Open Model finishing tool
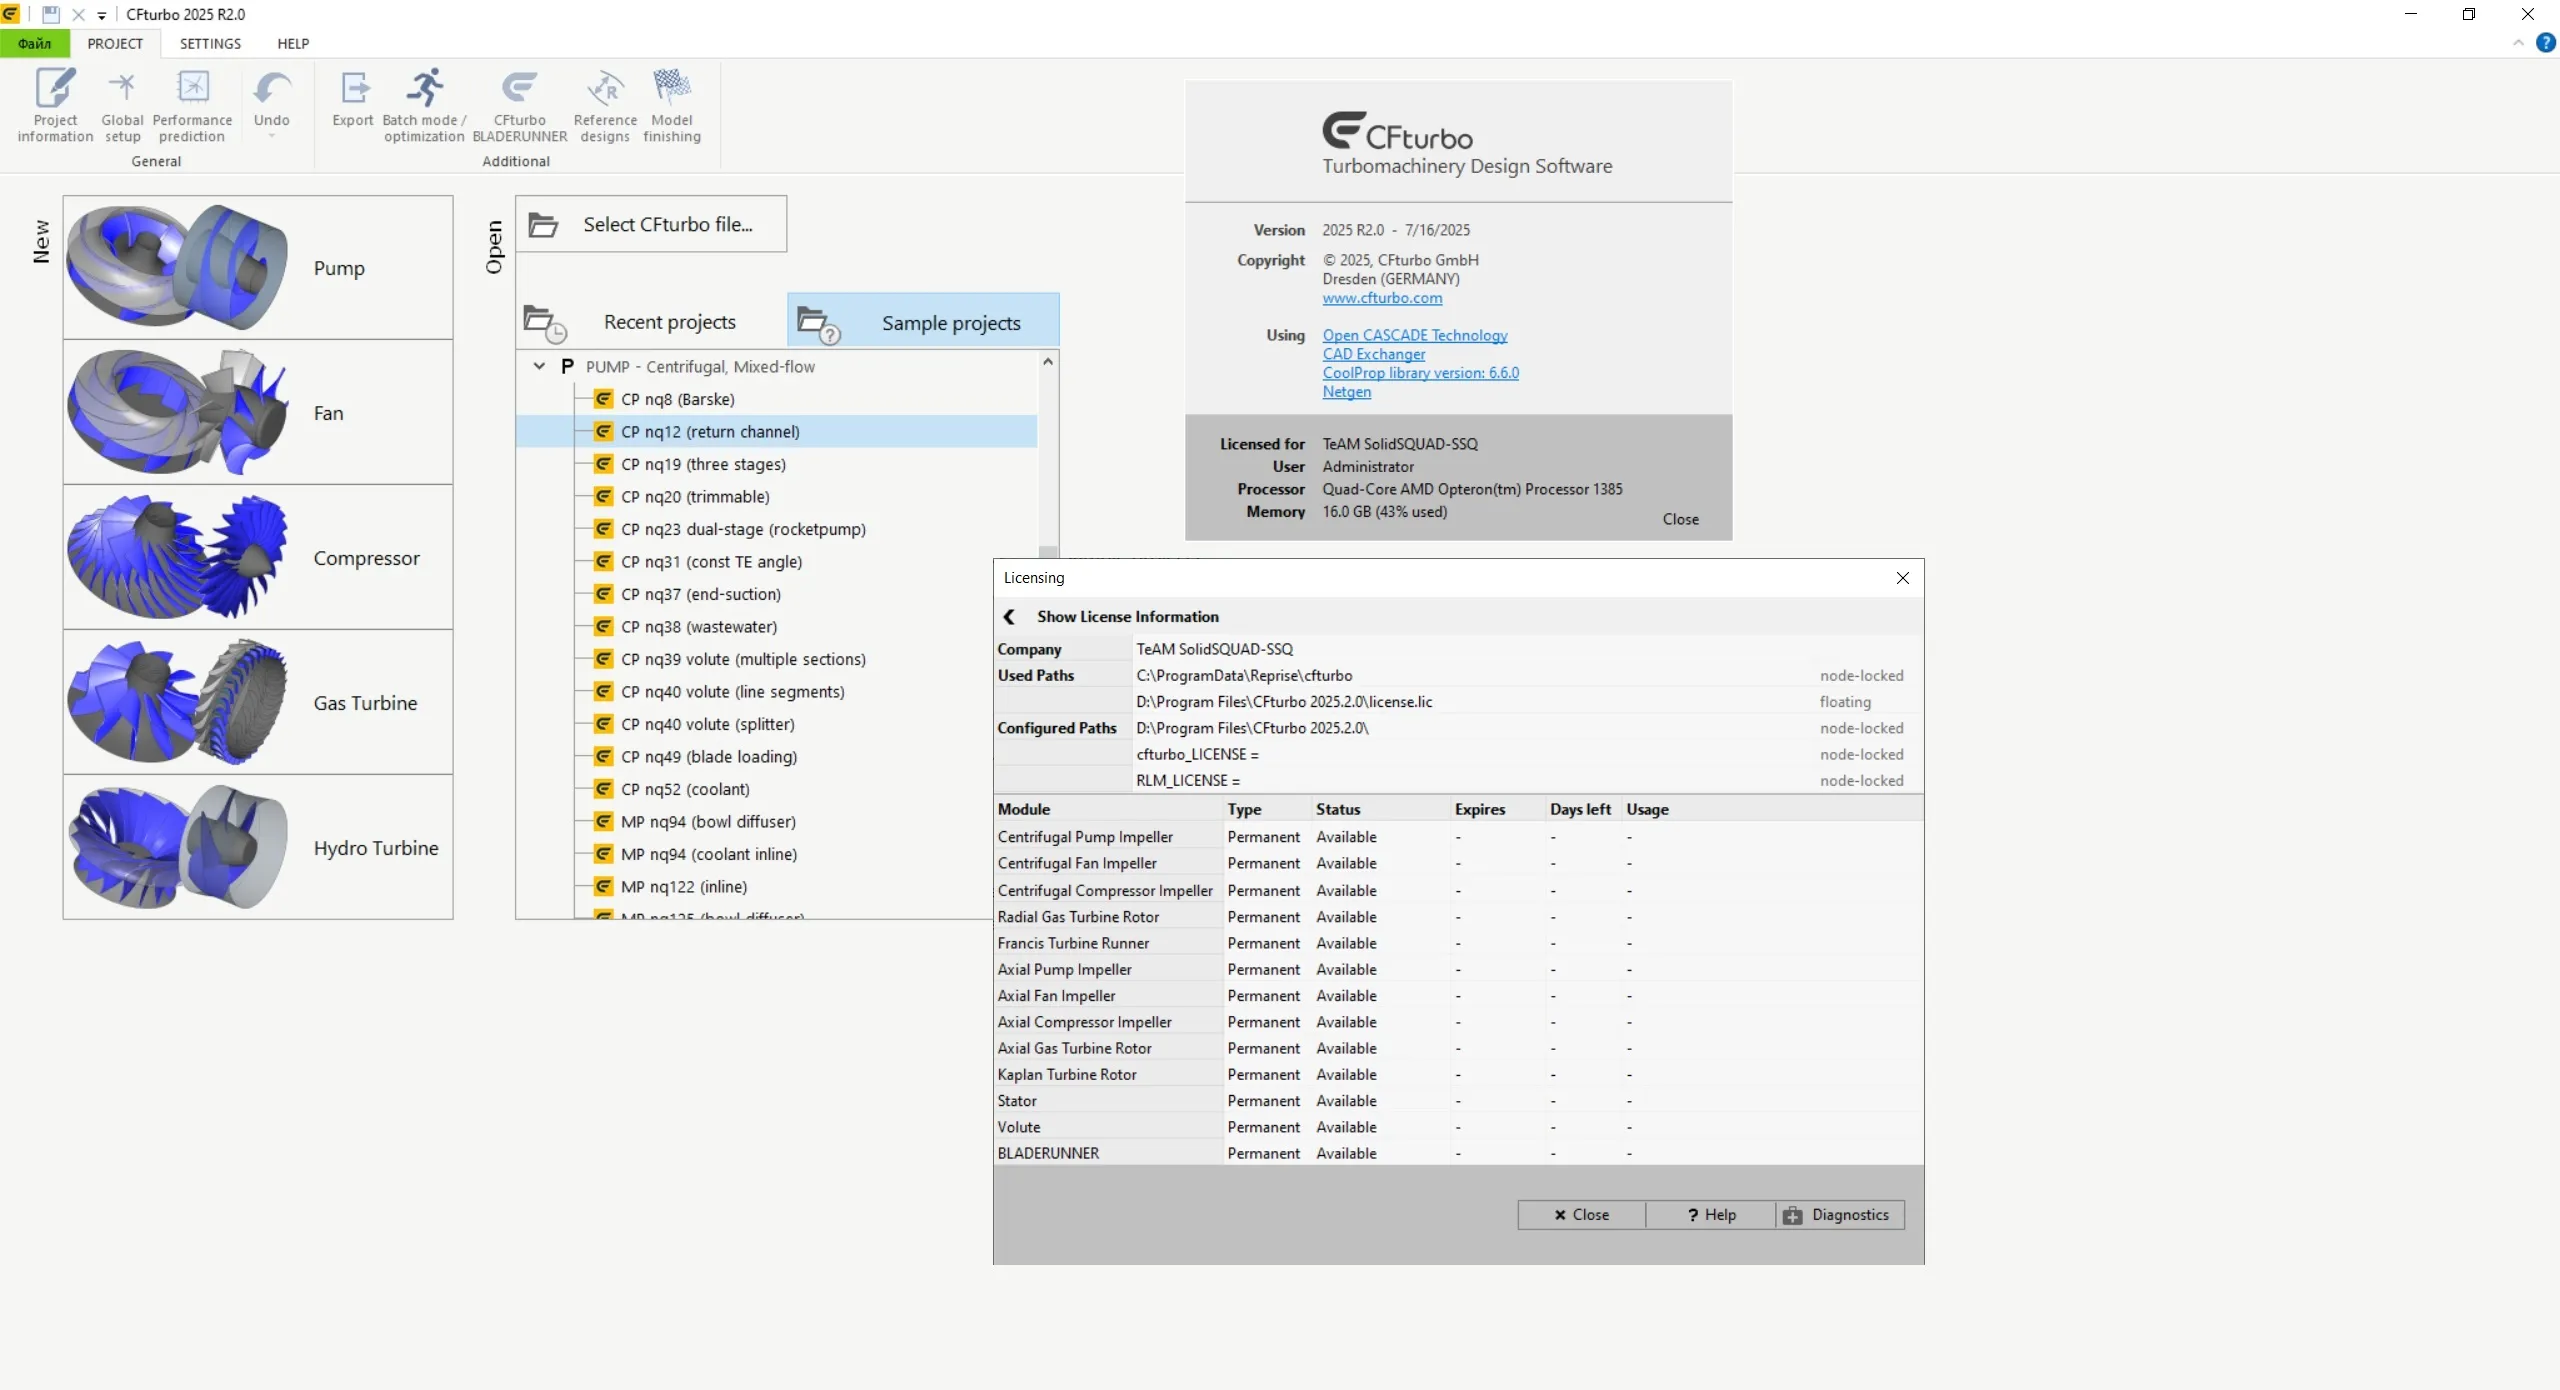Screen dimensions: 2560x1390 point(672,106)
